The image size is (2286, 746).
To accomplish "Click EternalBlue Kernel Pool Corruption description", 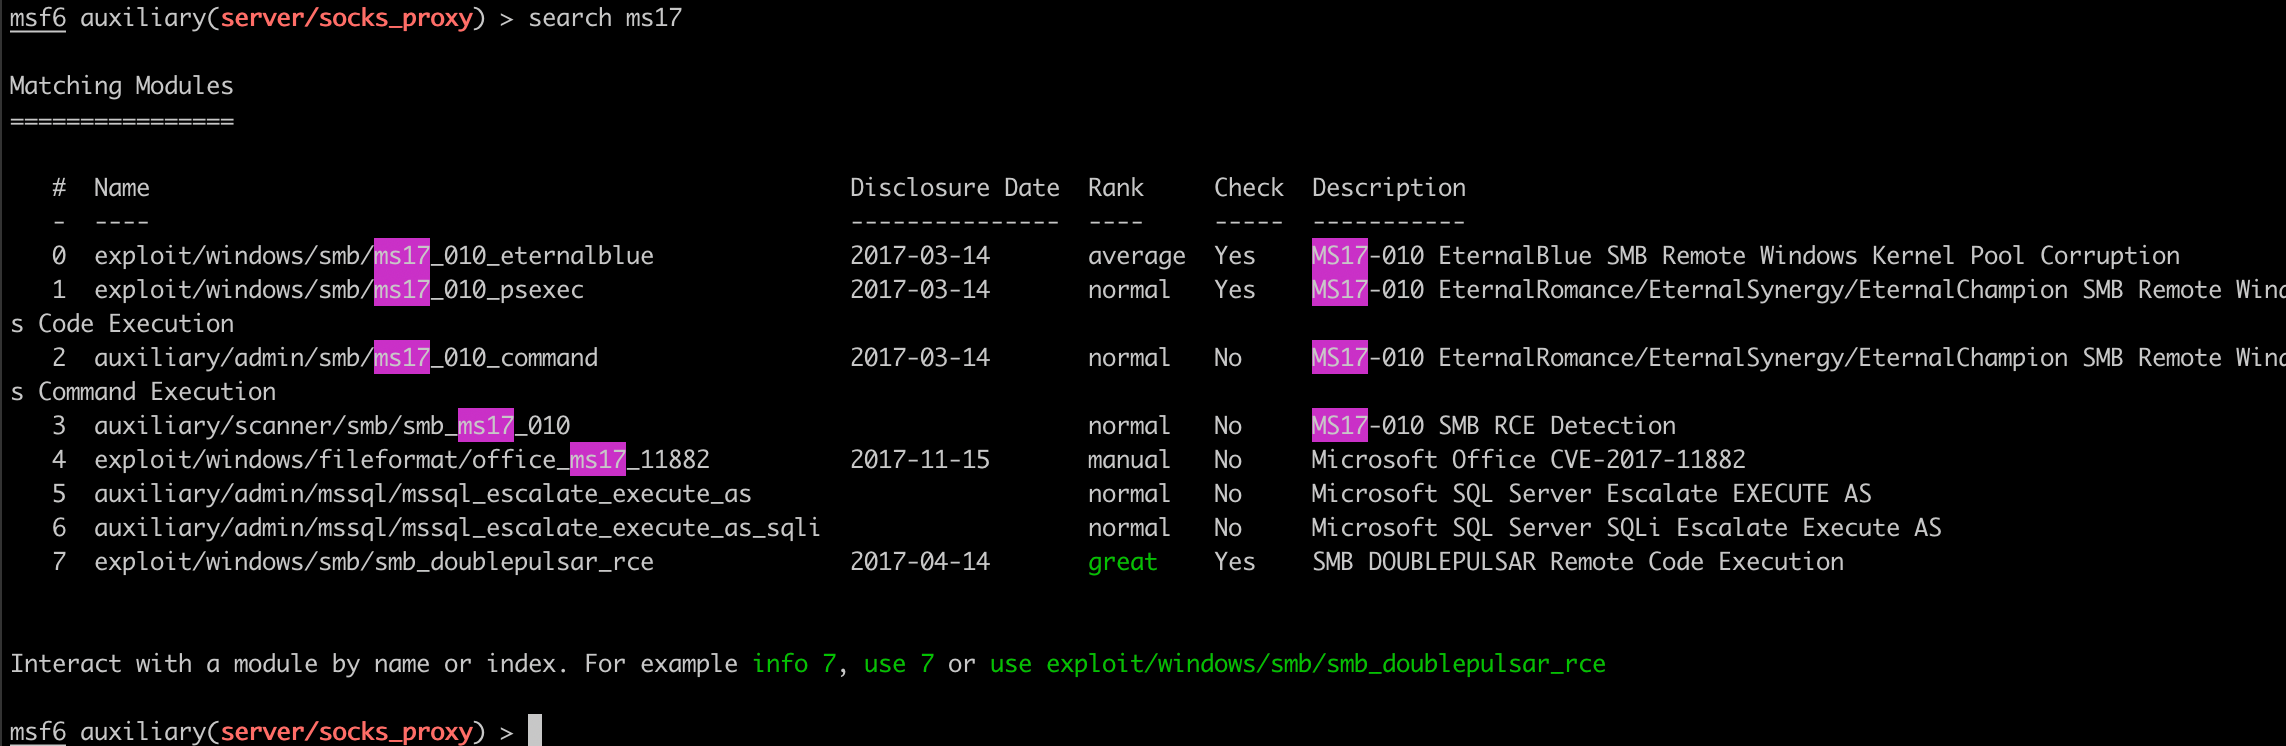I will (1745, 256).
